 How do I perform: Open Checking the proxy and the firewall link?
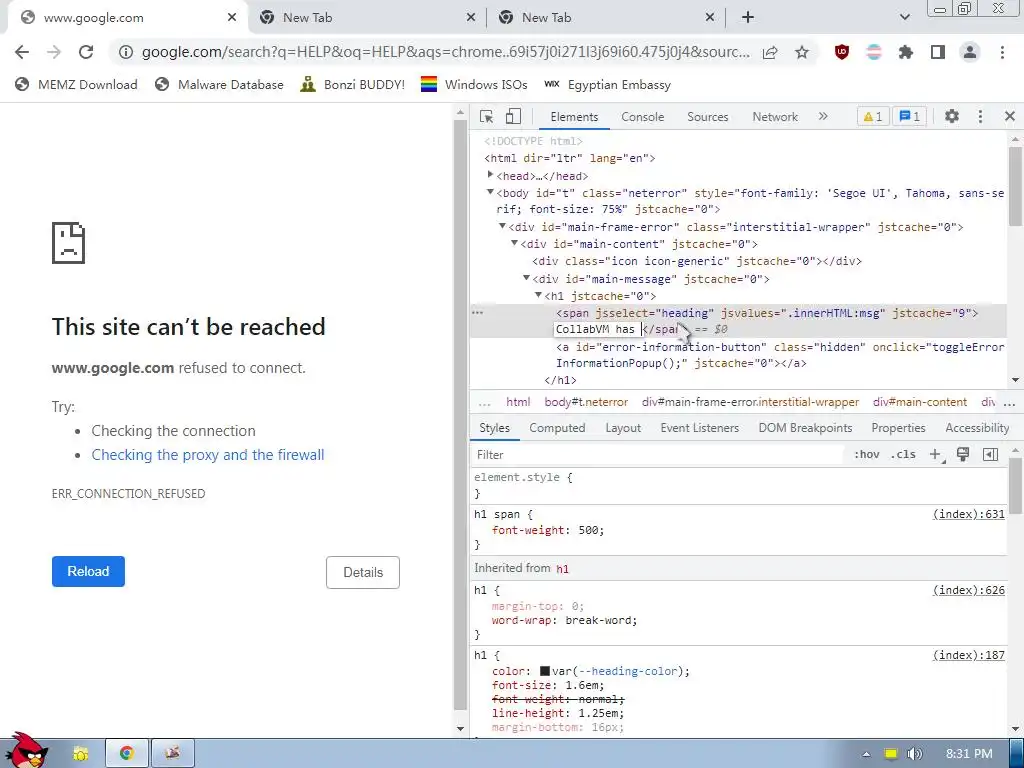(x=208, y=455)
